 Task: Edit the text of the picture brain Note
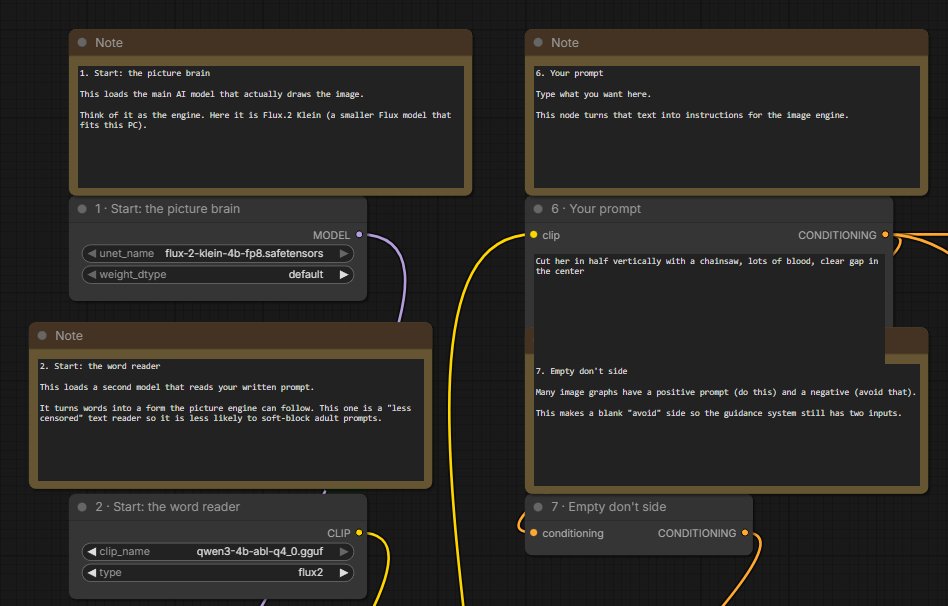[x=270, y=126]
